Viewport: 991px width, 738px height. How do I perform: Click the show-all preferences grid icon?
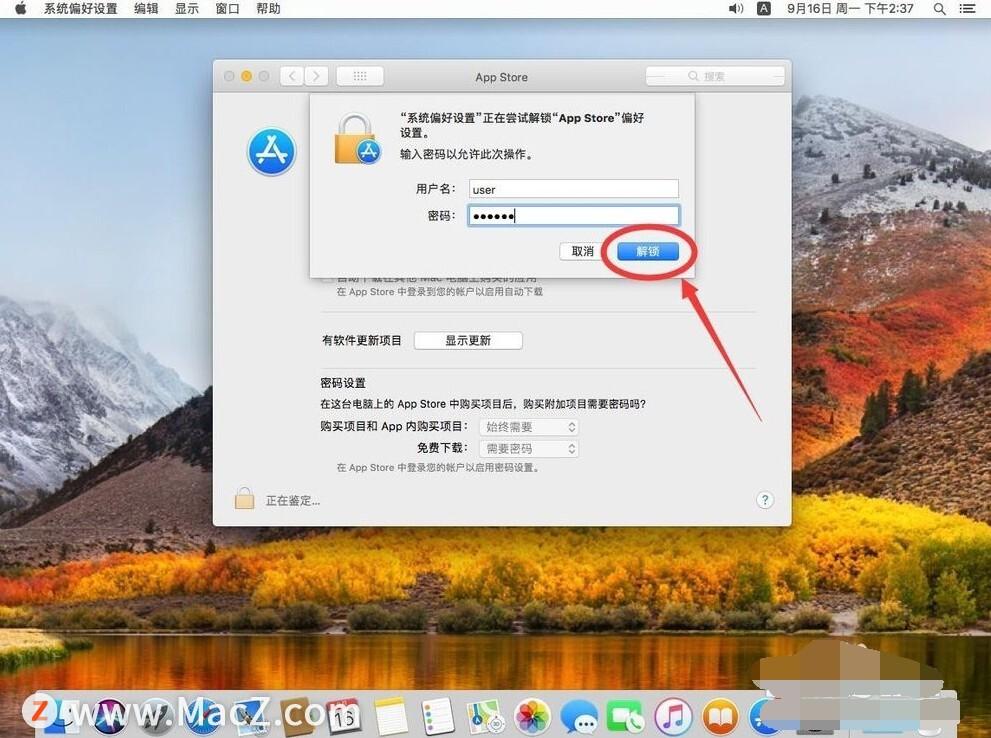tap(359, 76)
